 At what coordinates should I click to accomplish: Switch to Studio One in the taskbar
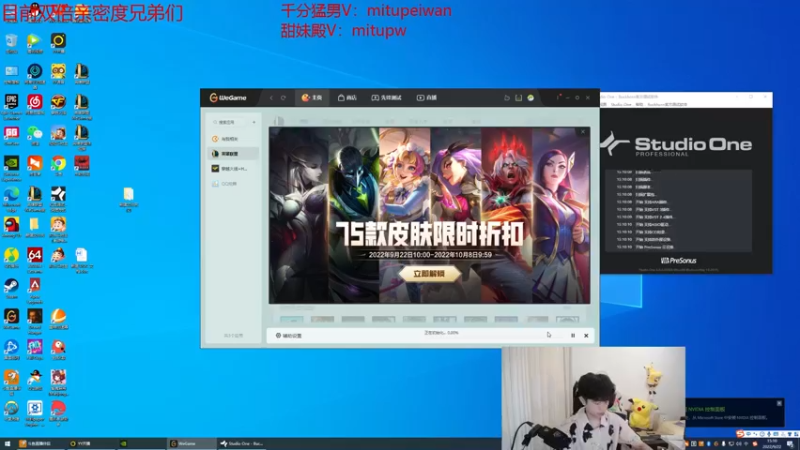pos(242,444)
